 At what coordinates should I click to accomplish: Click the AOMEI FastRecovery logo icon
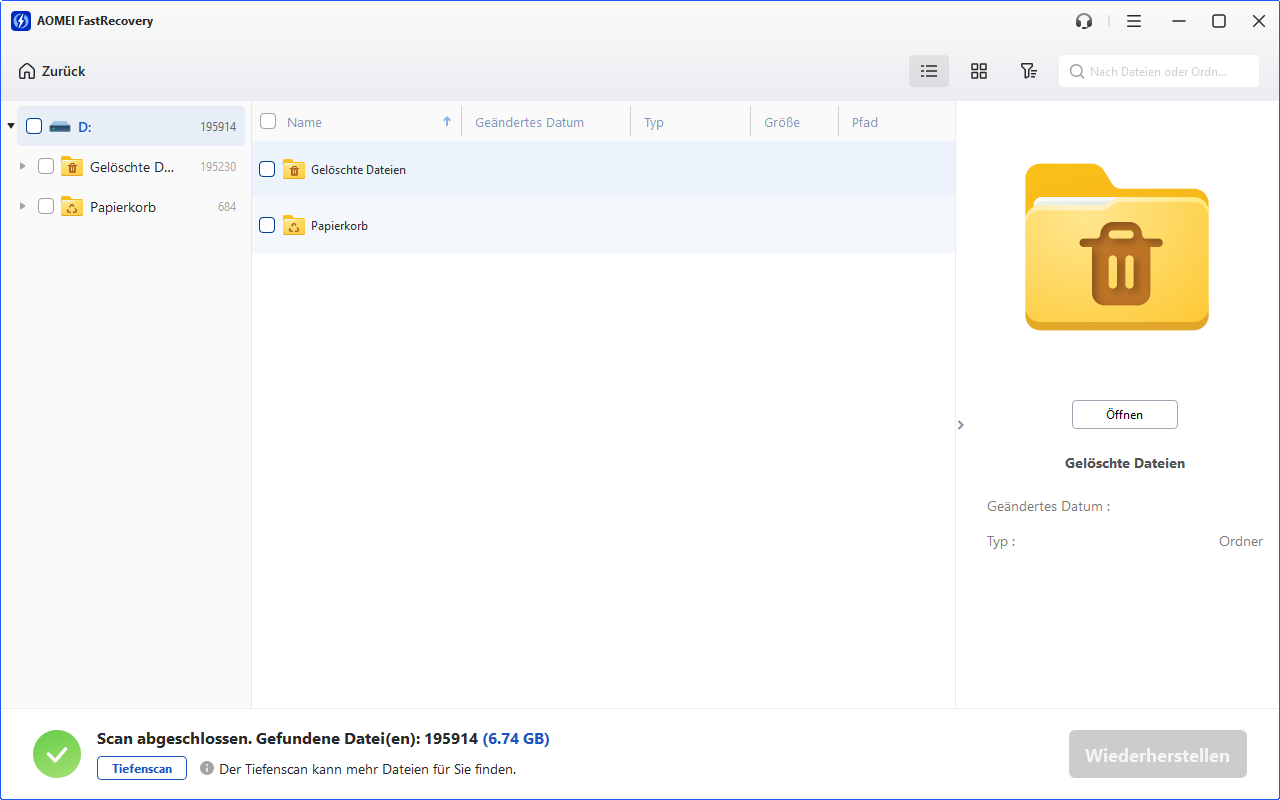[x=20, y=21]
